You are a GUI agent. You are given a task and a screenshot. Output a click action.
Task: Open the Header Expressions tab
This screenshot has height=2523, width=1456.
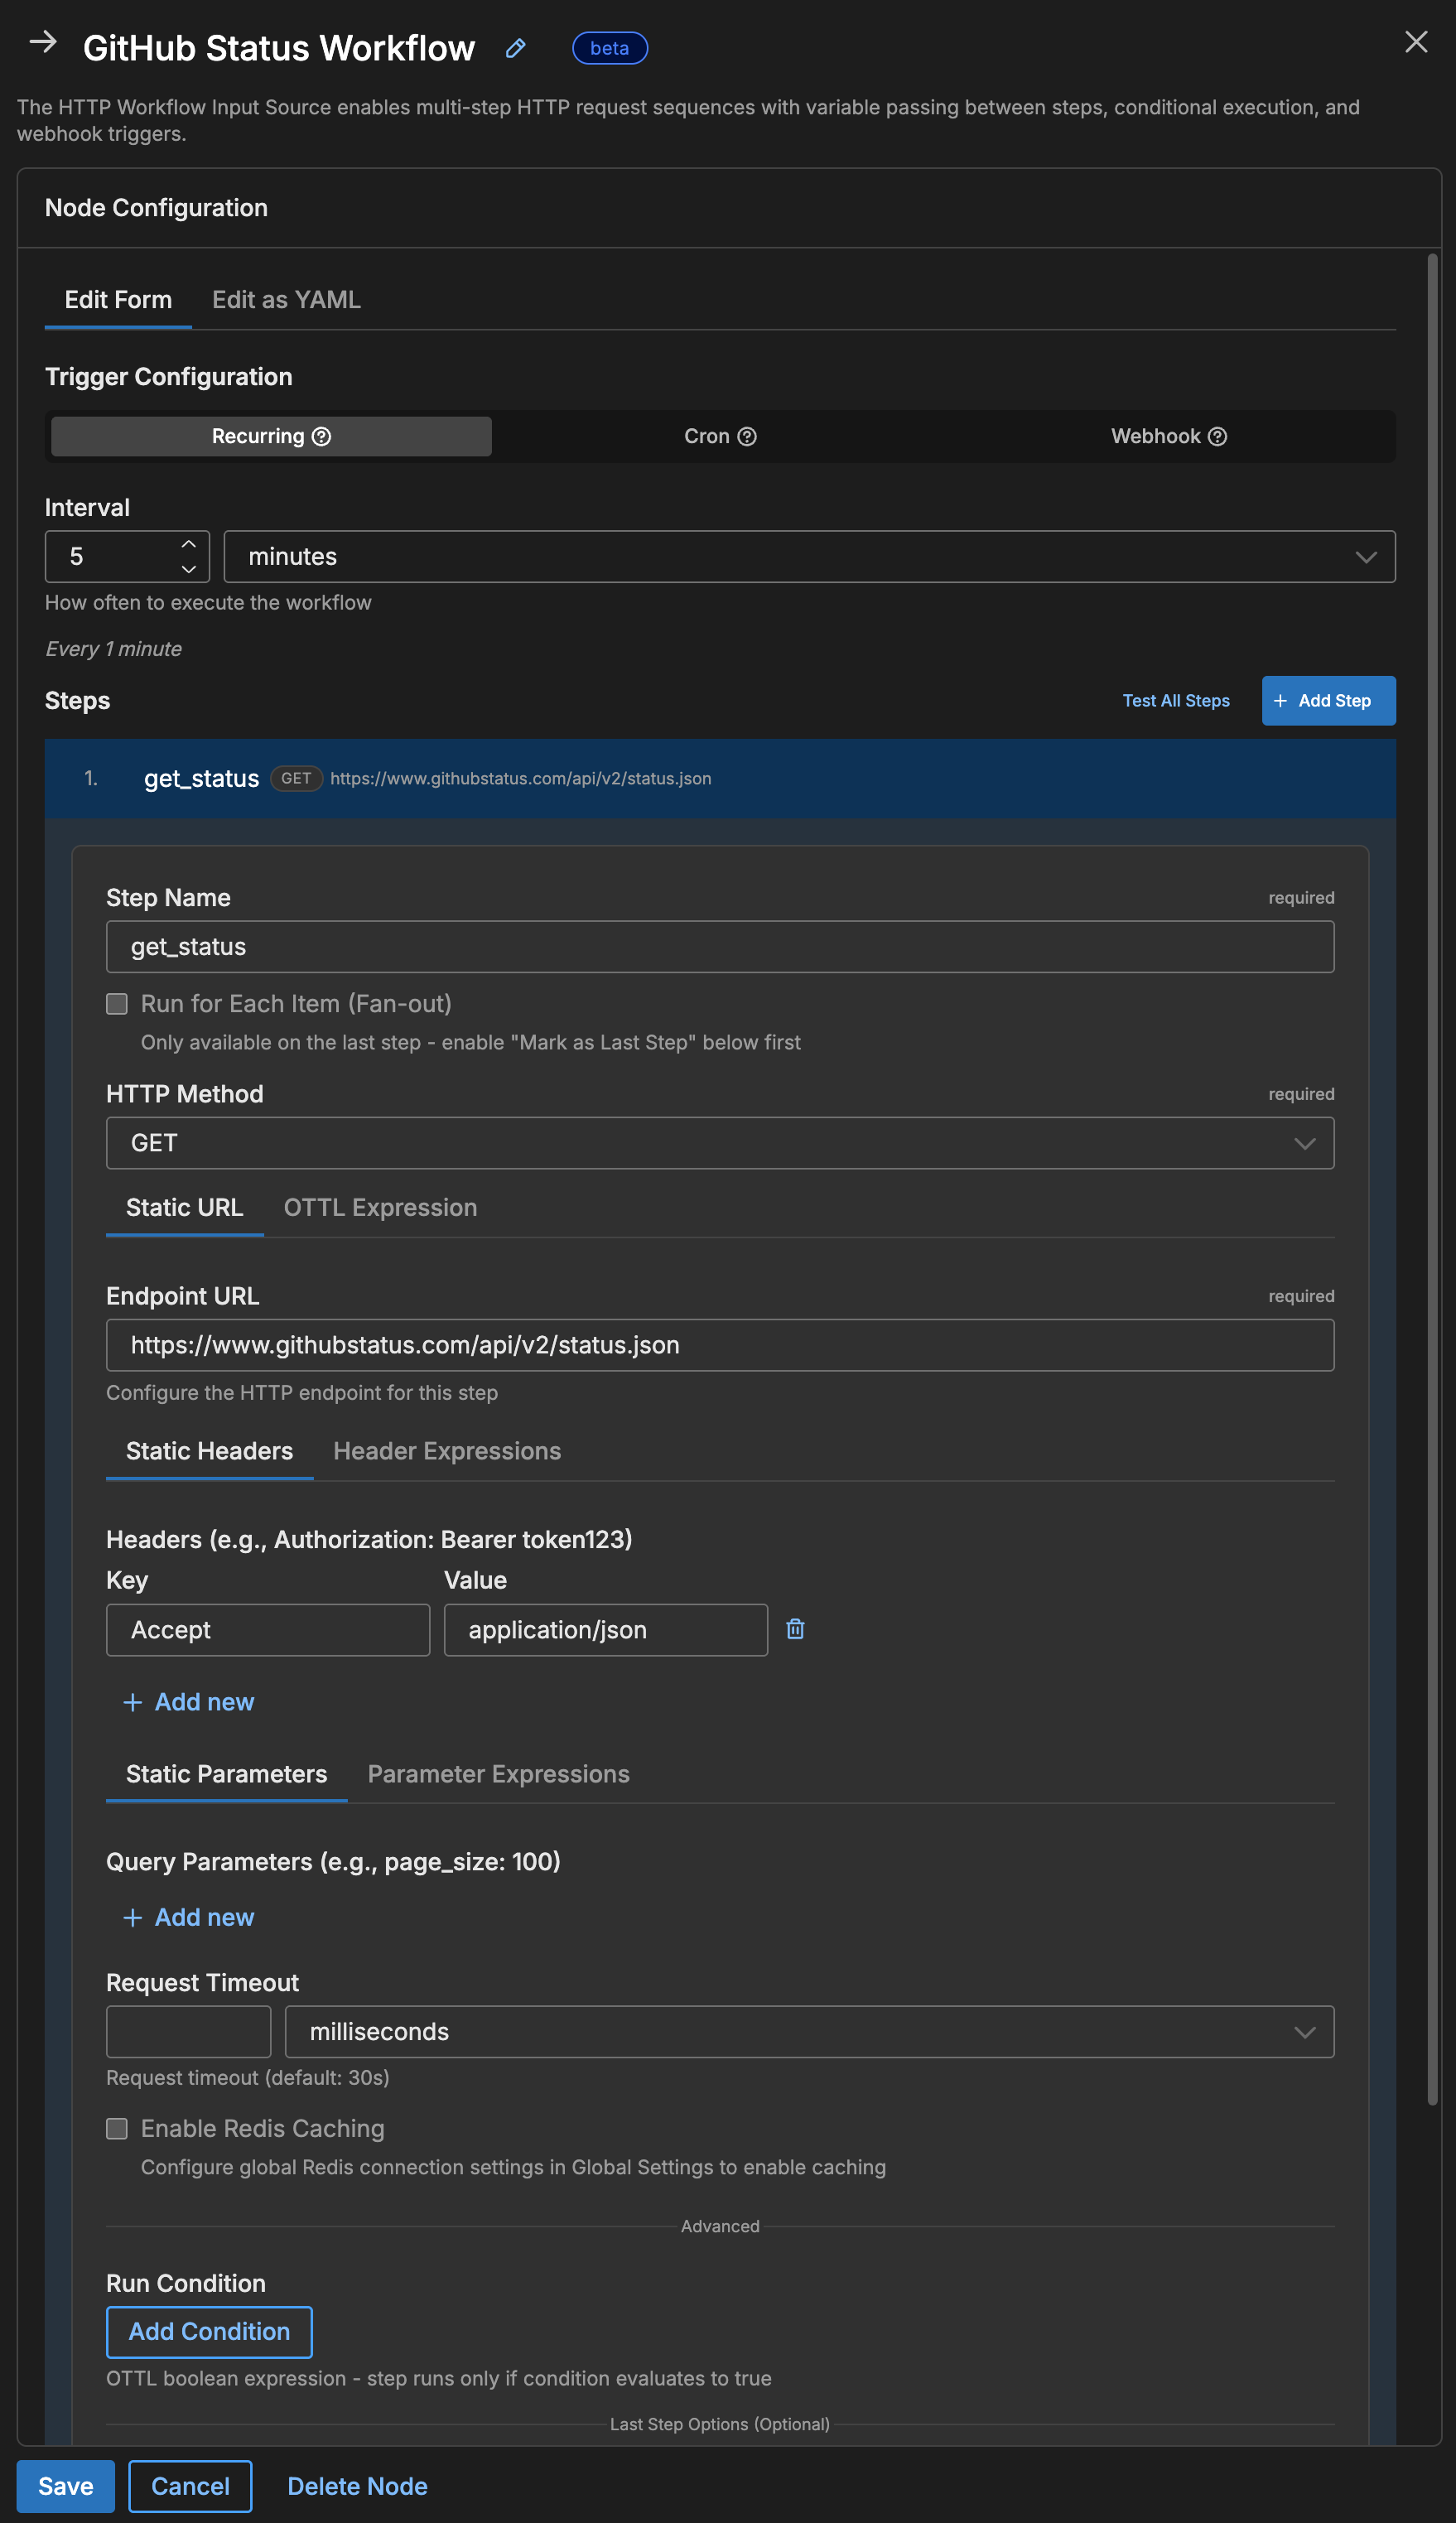coord(446,1450)
